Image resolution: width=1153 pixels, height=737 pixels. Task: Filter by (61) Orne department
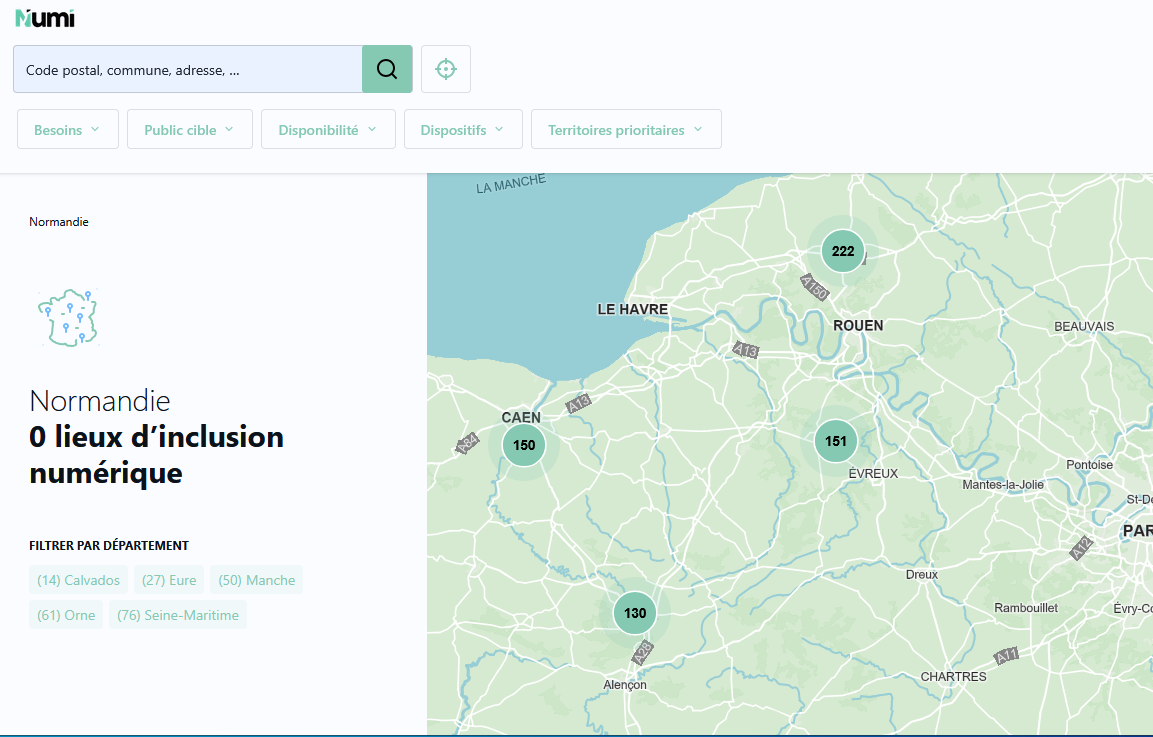click(66, 615)
